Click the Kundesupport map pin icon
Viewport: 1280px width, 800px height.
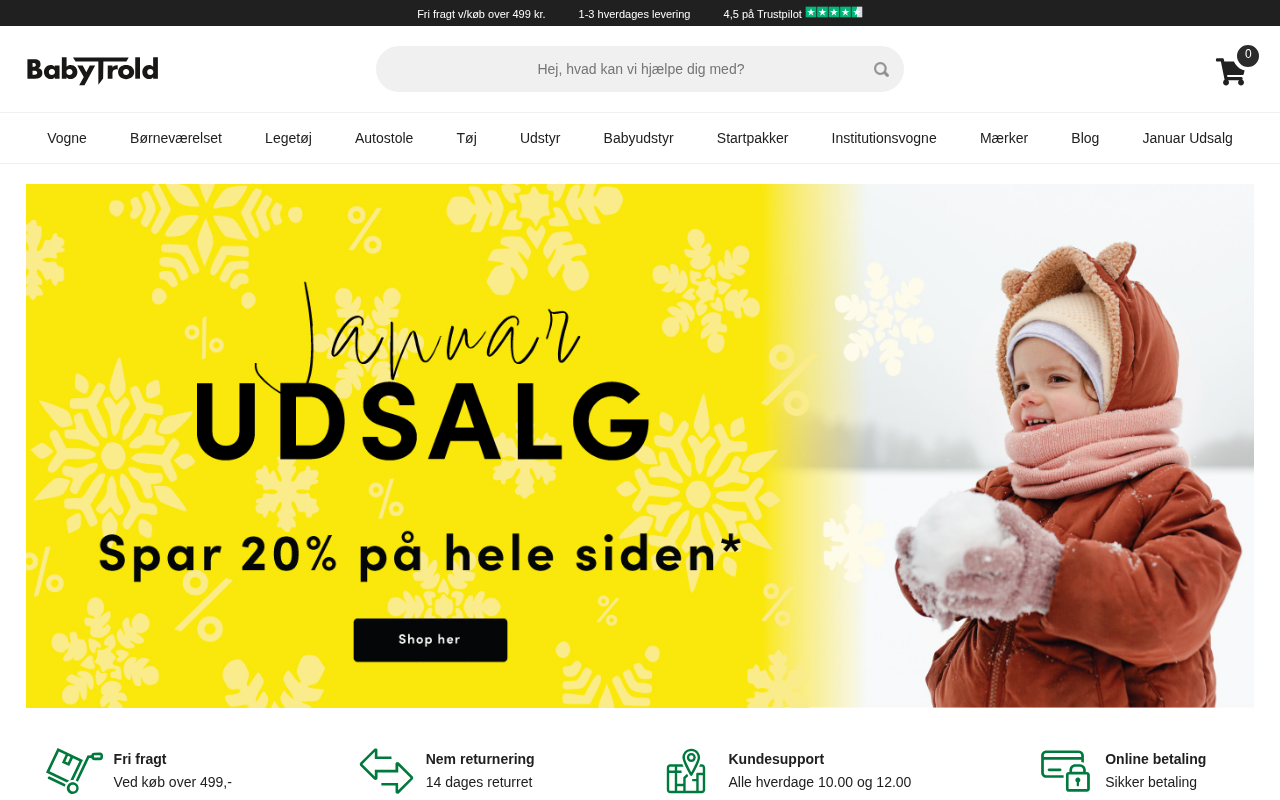(x=686, y=770)
